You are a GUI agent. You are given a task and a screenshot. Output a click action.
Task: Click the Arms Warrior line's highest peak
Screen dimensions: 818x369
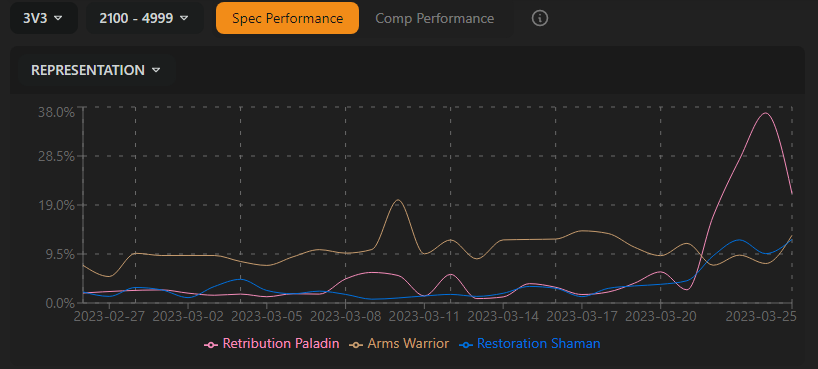pyautogui.click(x=398, y=199)
